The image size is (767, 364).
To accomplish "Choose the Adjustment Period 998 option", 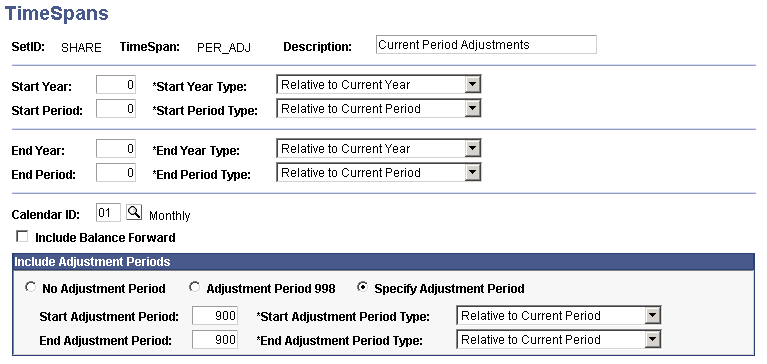I will [195, 288].
